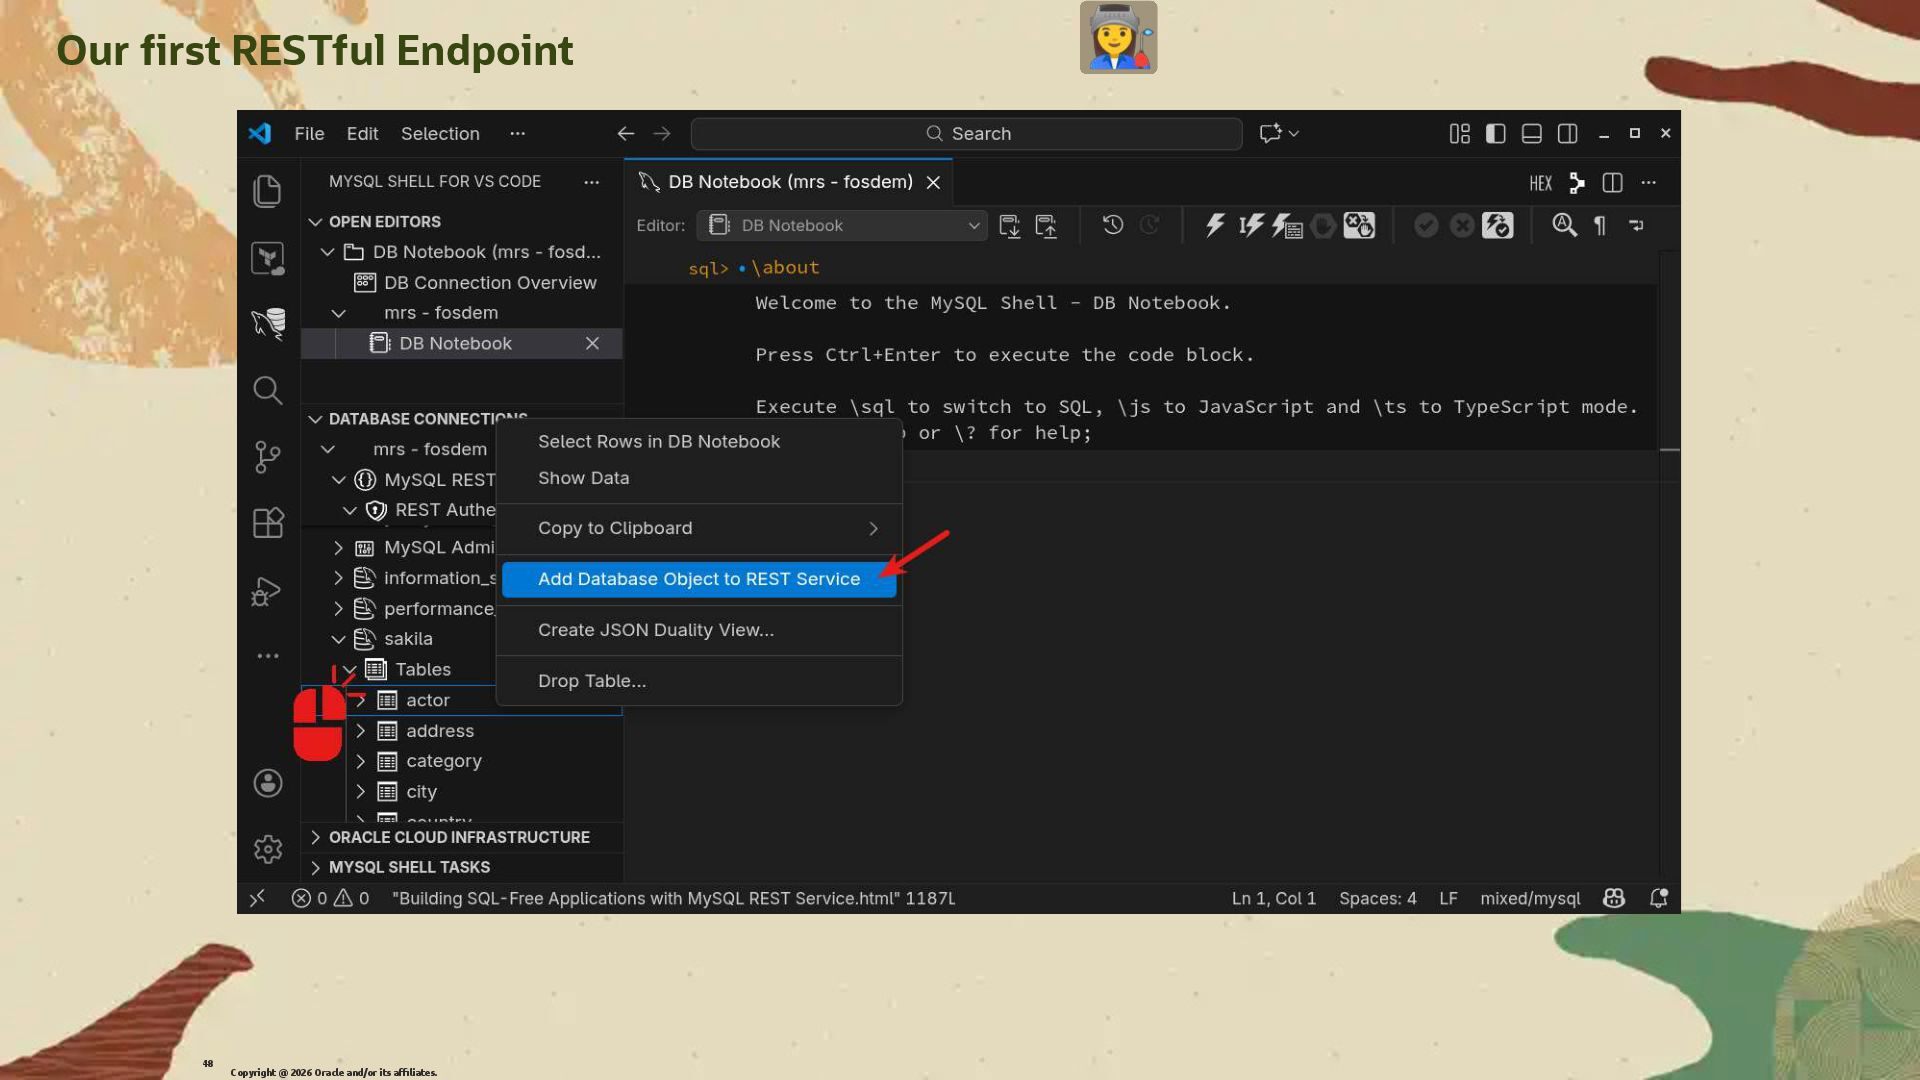Click the Execute lightning bolt toolbar icon
Viewport: 1920px width, 1080px height.
1215,225
